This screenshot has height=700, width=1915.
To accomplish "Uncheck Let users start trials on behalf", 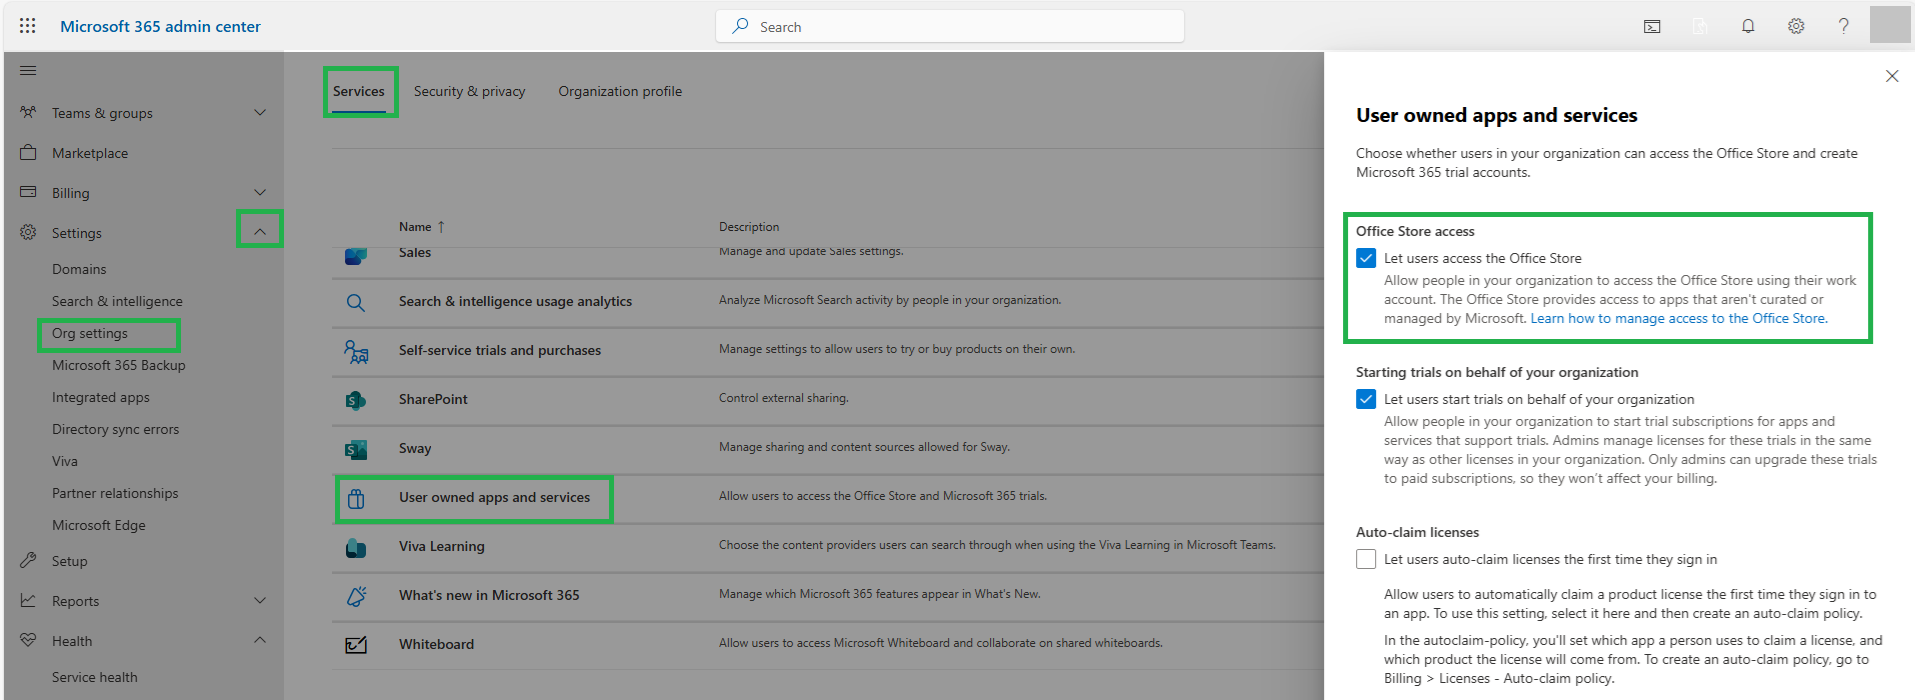I will click(x=1366, y=399).
